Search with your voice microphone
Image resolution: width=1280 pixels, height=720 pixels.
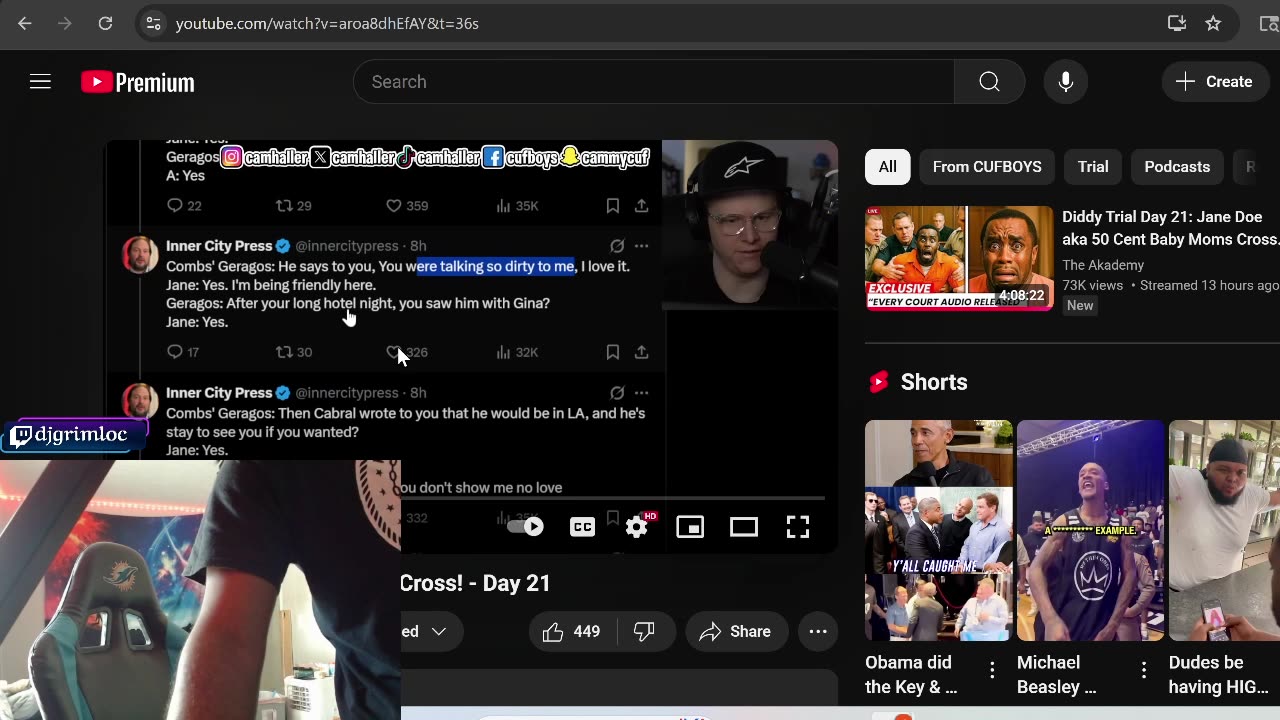1066,82
